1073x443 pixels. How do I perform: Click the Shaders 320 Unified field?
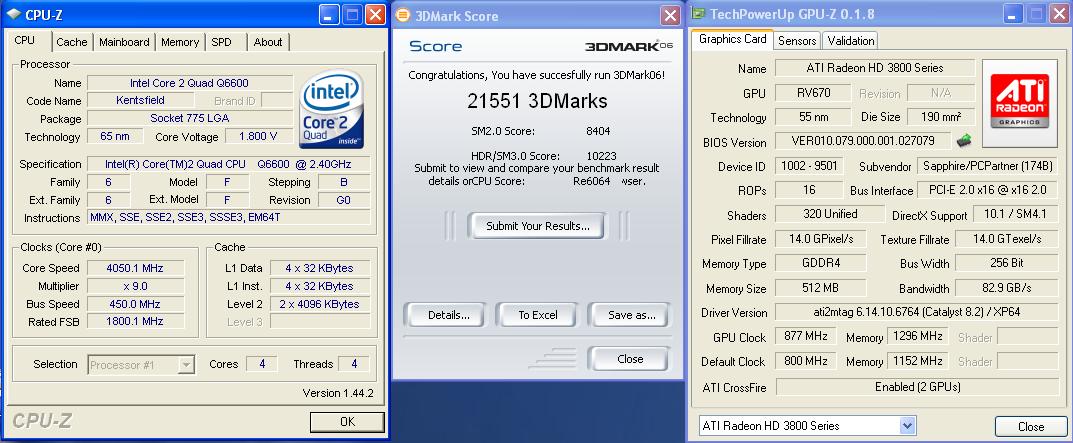click(829, 214)
